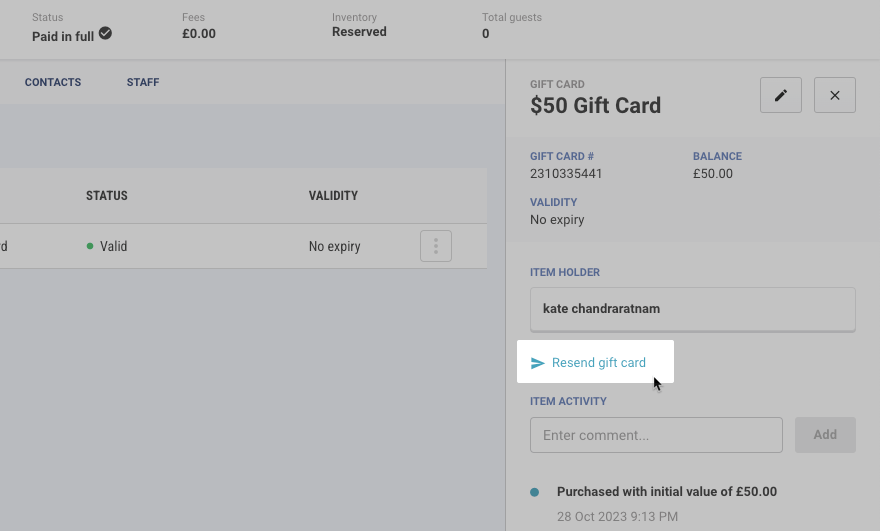Click the paper plane send icon
The image size is (880, 531).
[x=538, y=363]
